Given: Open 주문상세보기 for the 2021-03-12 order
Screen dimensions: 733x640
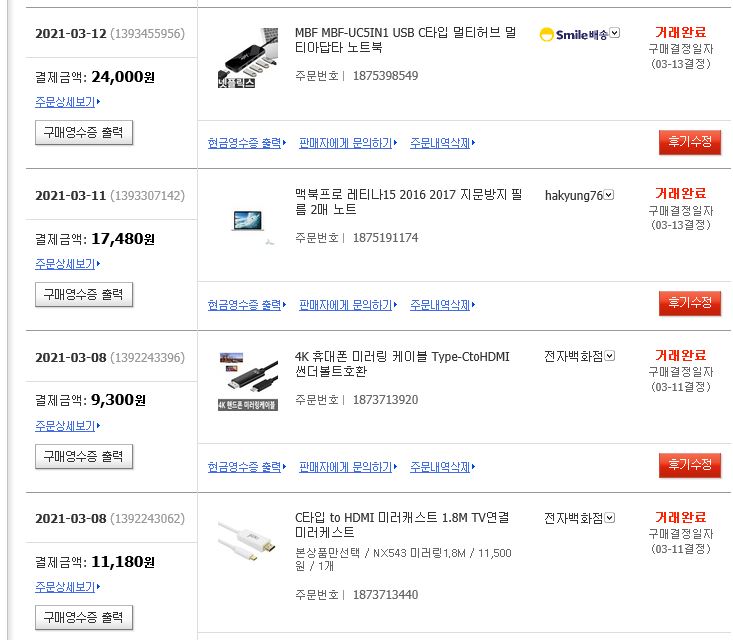Looking at the screenshot, I should click(x=66, y=102).
